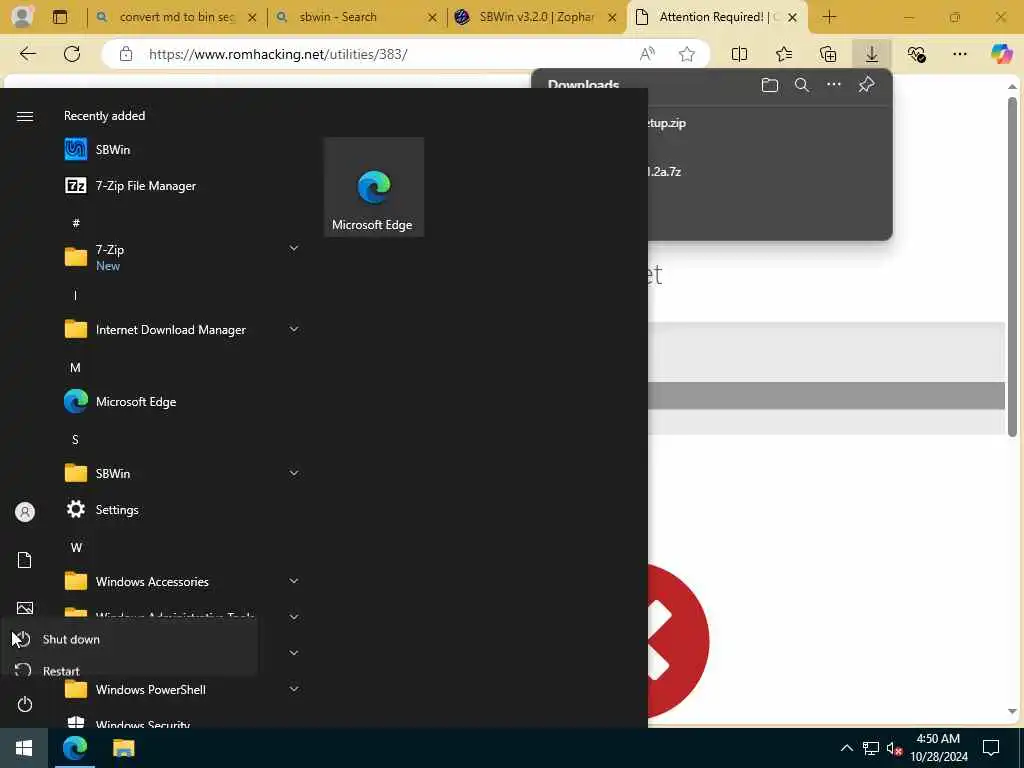Expand Windows Administrative Tools chevron

click(294, 616)
